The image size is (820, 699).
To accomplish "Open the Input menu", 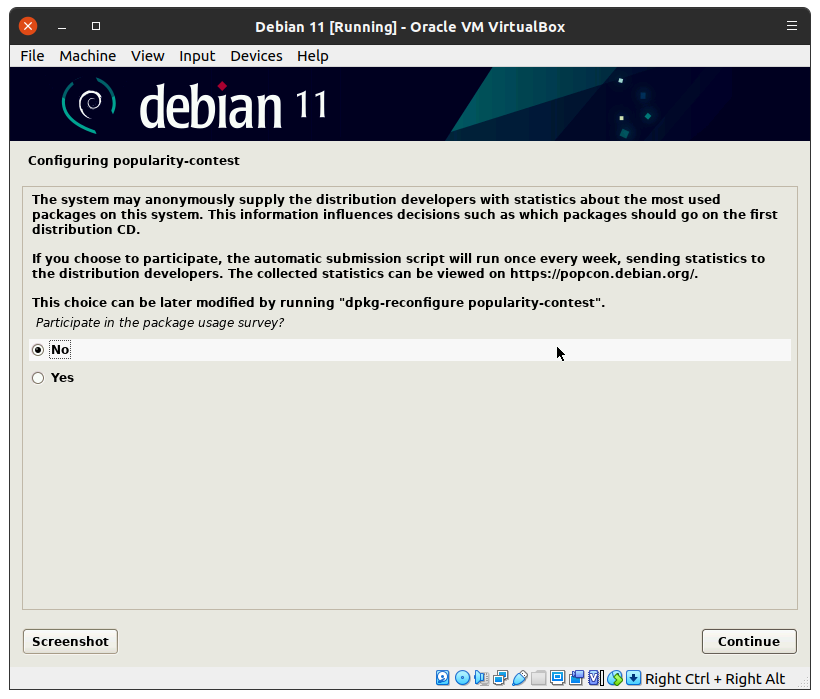I will click(x=197, y=56).
